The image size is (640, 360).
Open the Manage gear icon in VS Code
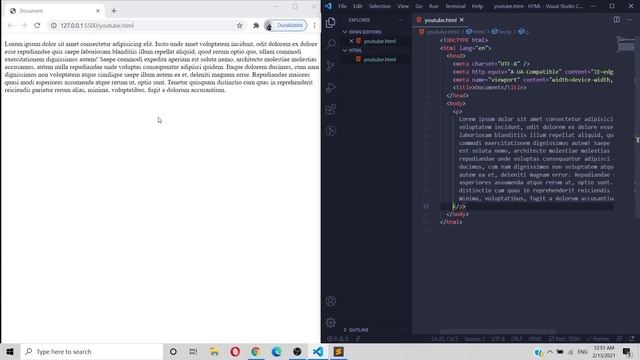(x=331, y=322)
